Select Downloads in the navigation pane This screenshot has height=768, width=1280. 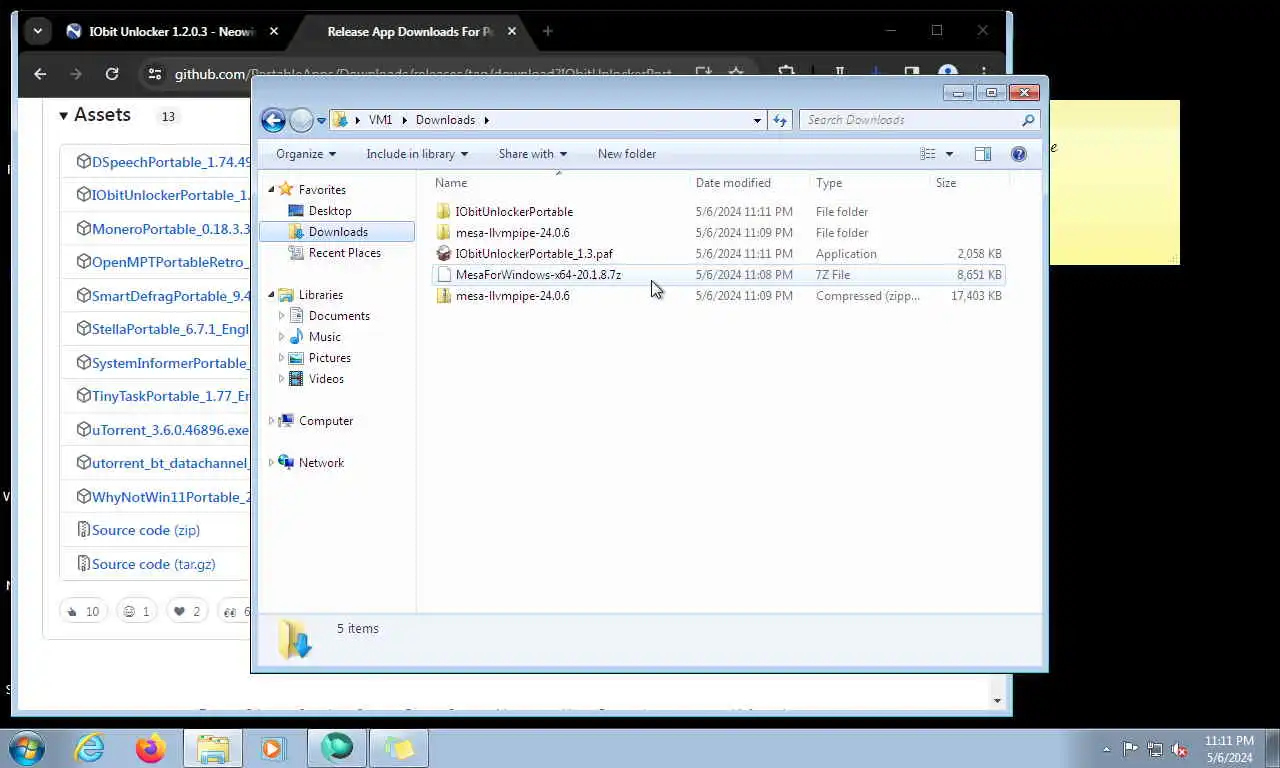[x=337, y=232]
